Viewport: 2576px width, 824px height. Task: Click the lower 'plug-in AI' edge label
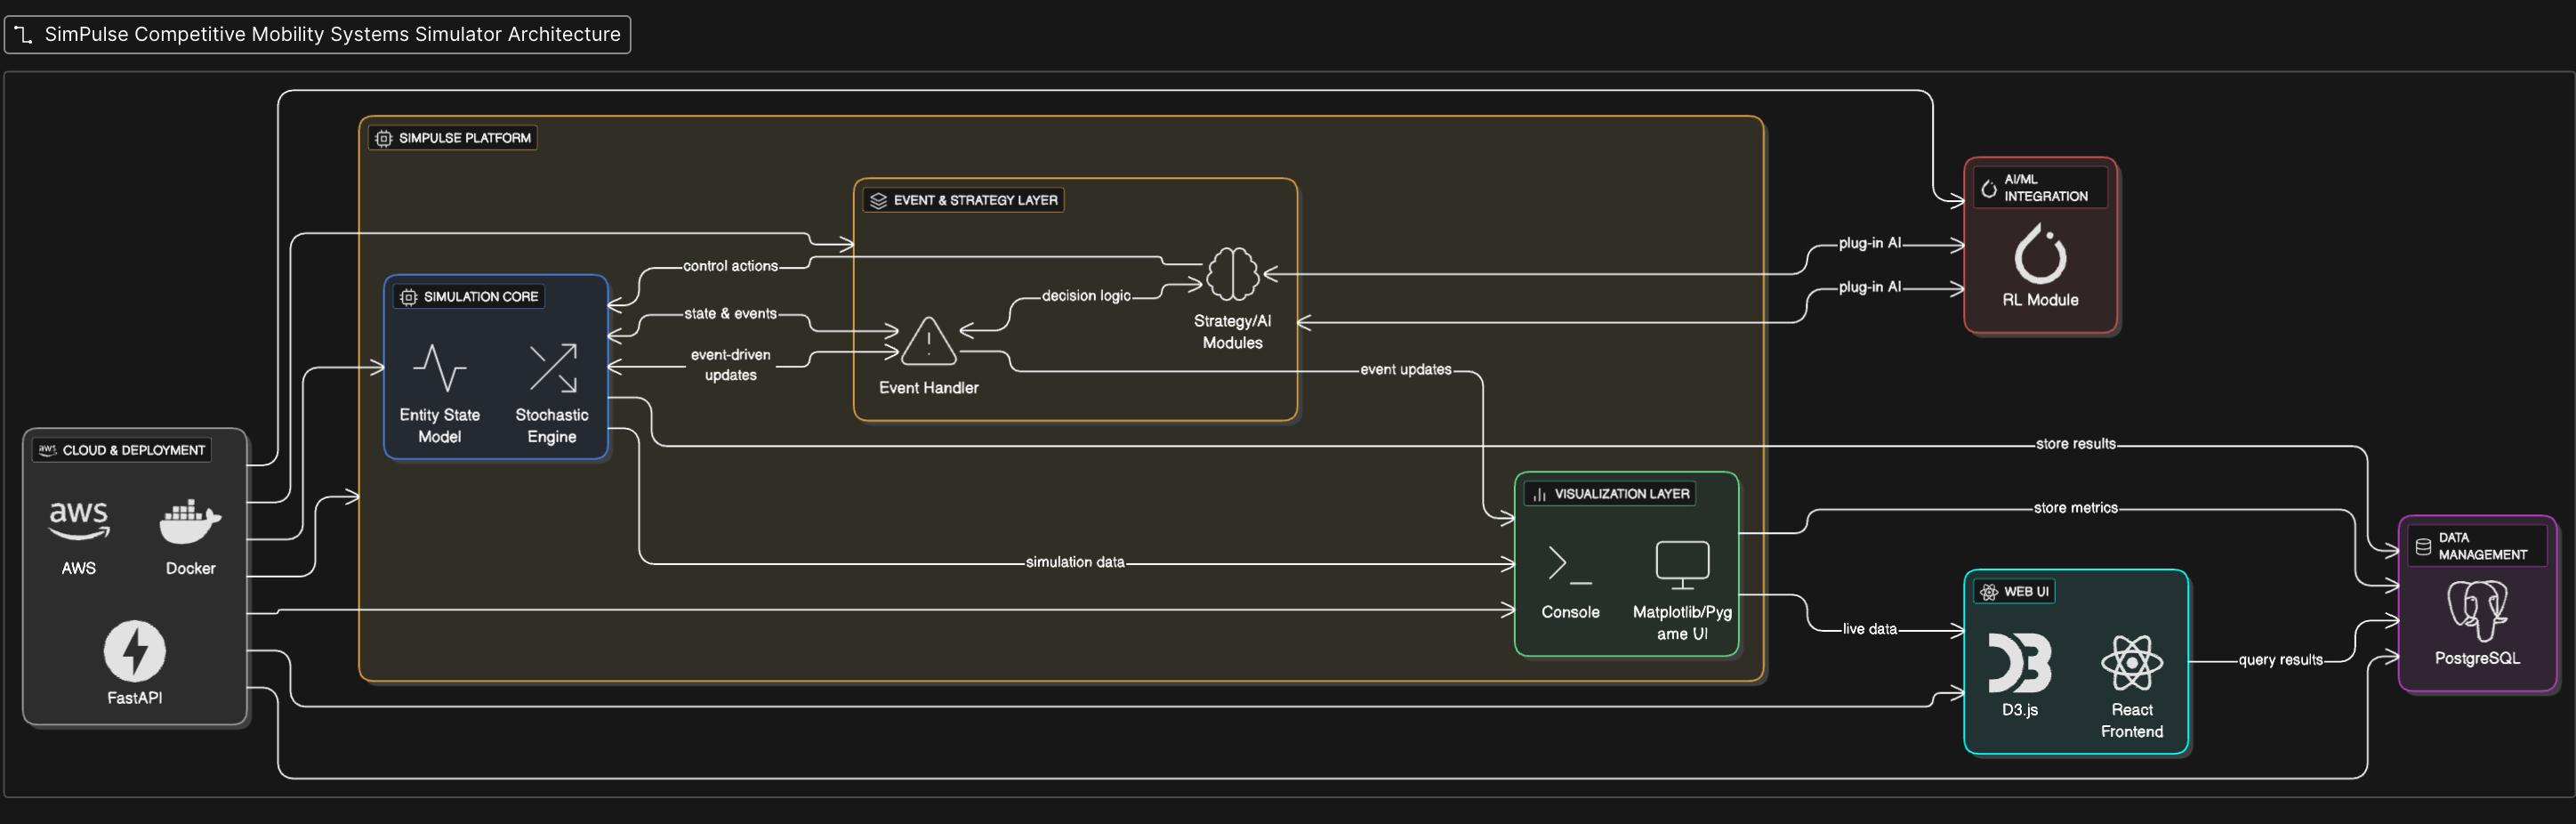point(1870,287)
